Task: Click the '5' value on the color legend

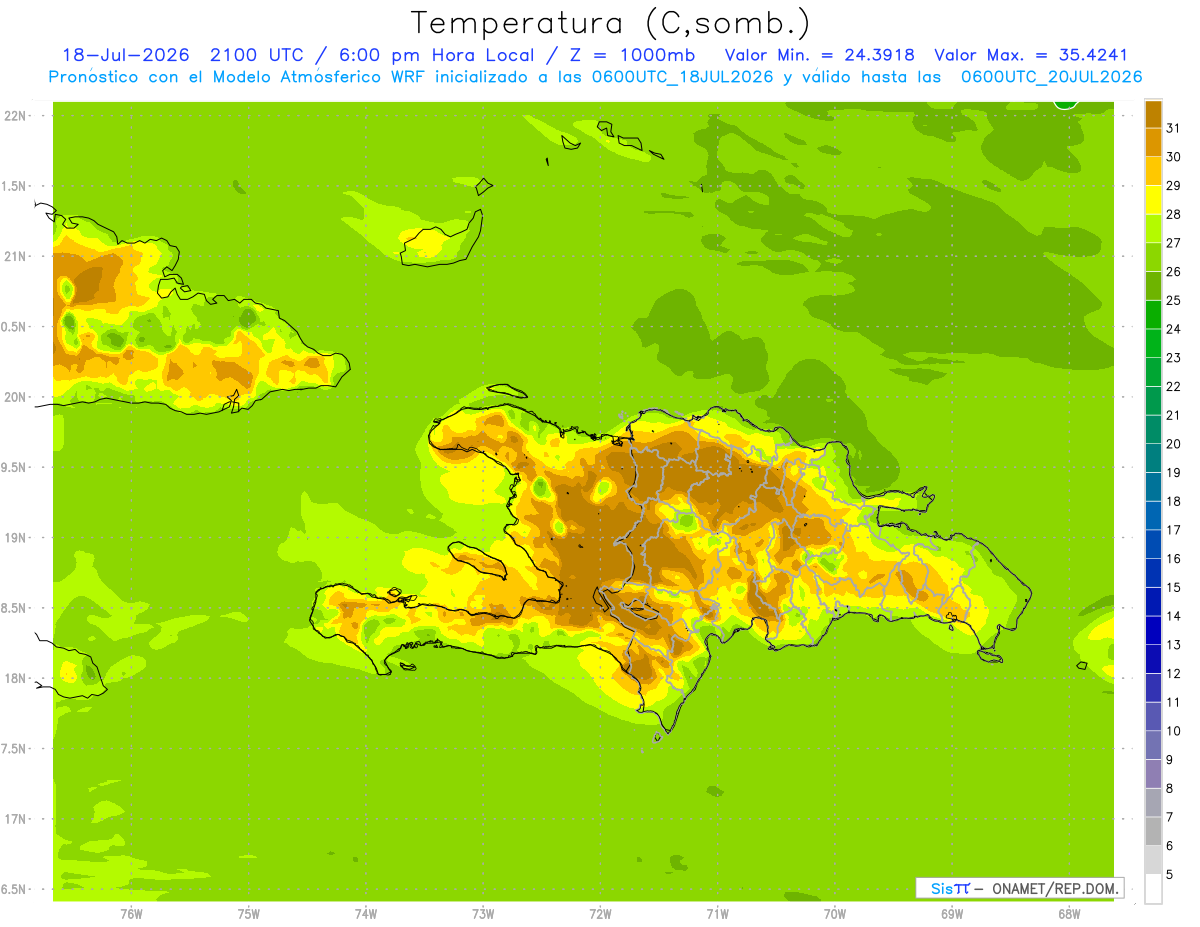Action: [1170, 874]
